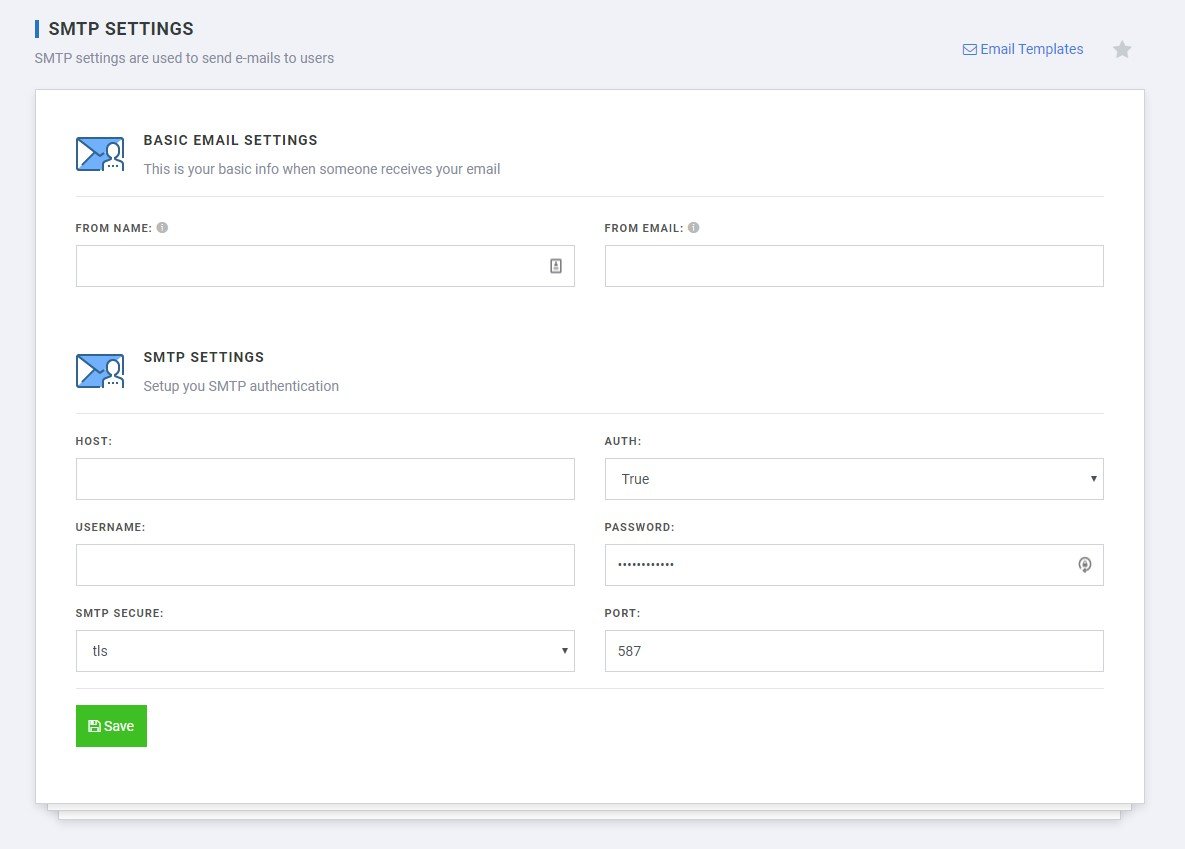Open the Email Templates link
The height and width of the screenshot is (849, 1185).
coord(1023,49)
